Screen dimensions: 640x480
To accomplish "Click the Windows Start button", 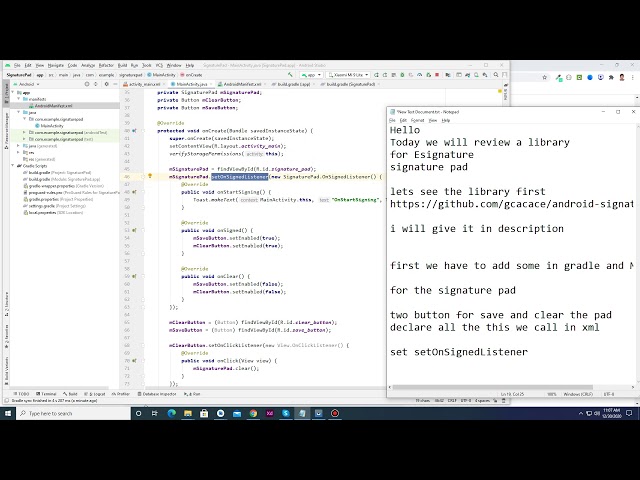I will pyautogui.click(x=8, y=413).
